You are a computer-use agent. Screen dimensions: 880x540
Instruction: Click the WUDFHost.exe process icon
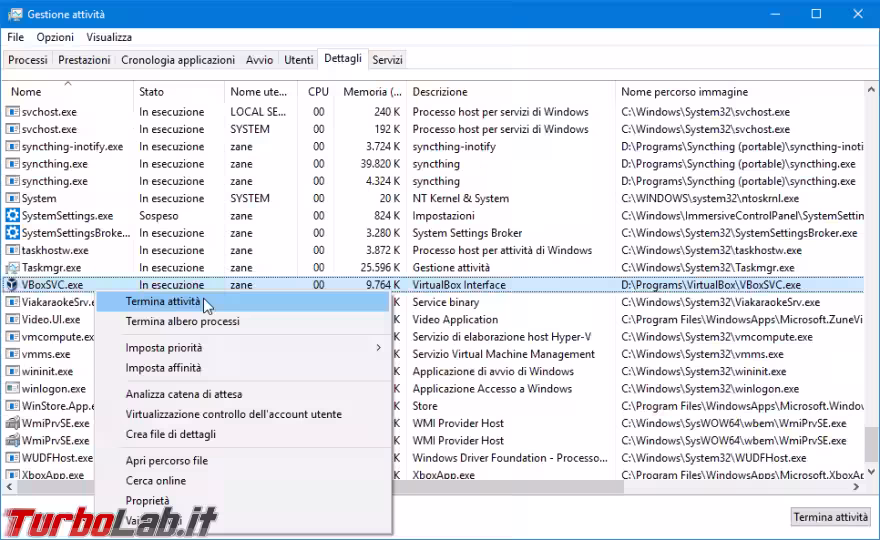[12, 457]
